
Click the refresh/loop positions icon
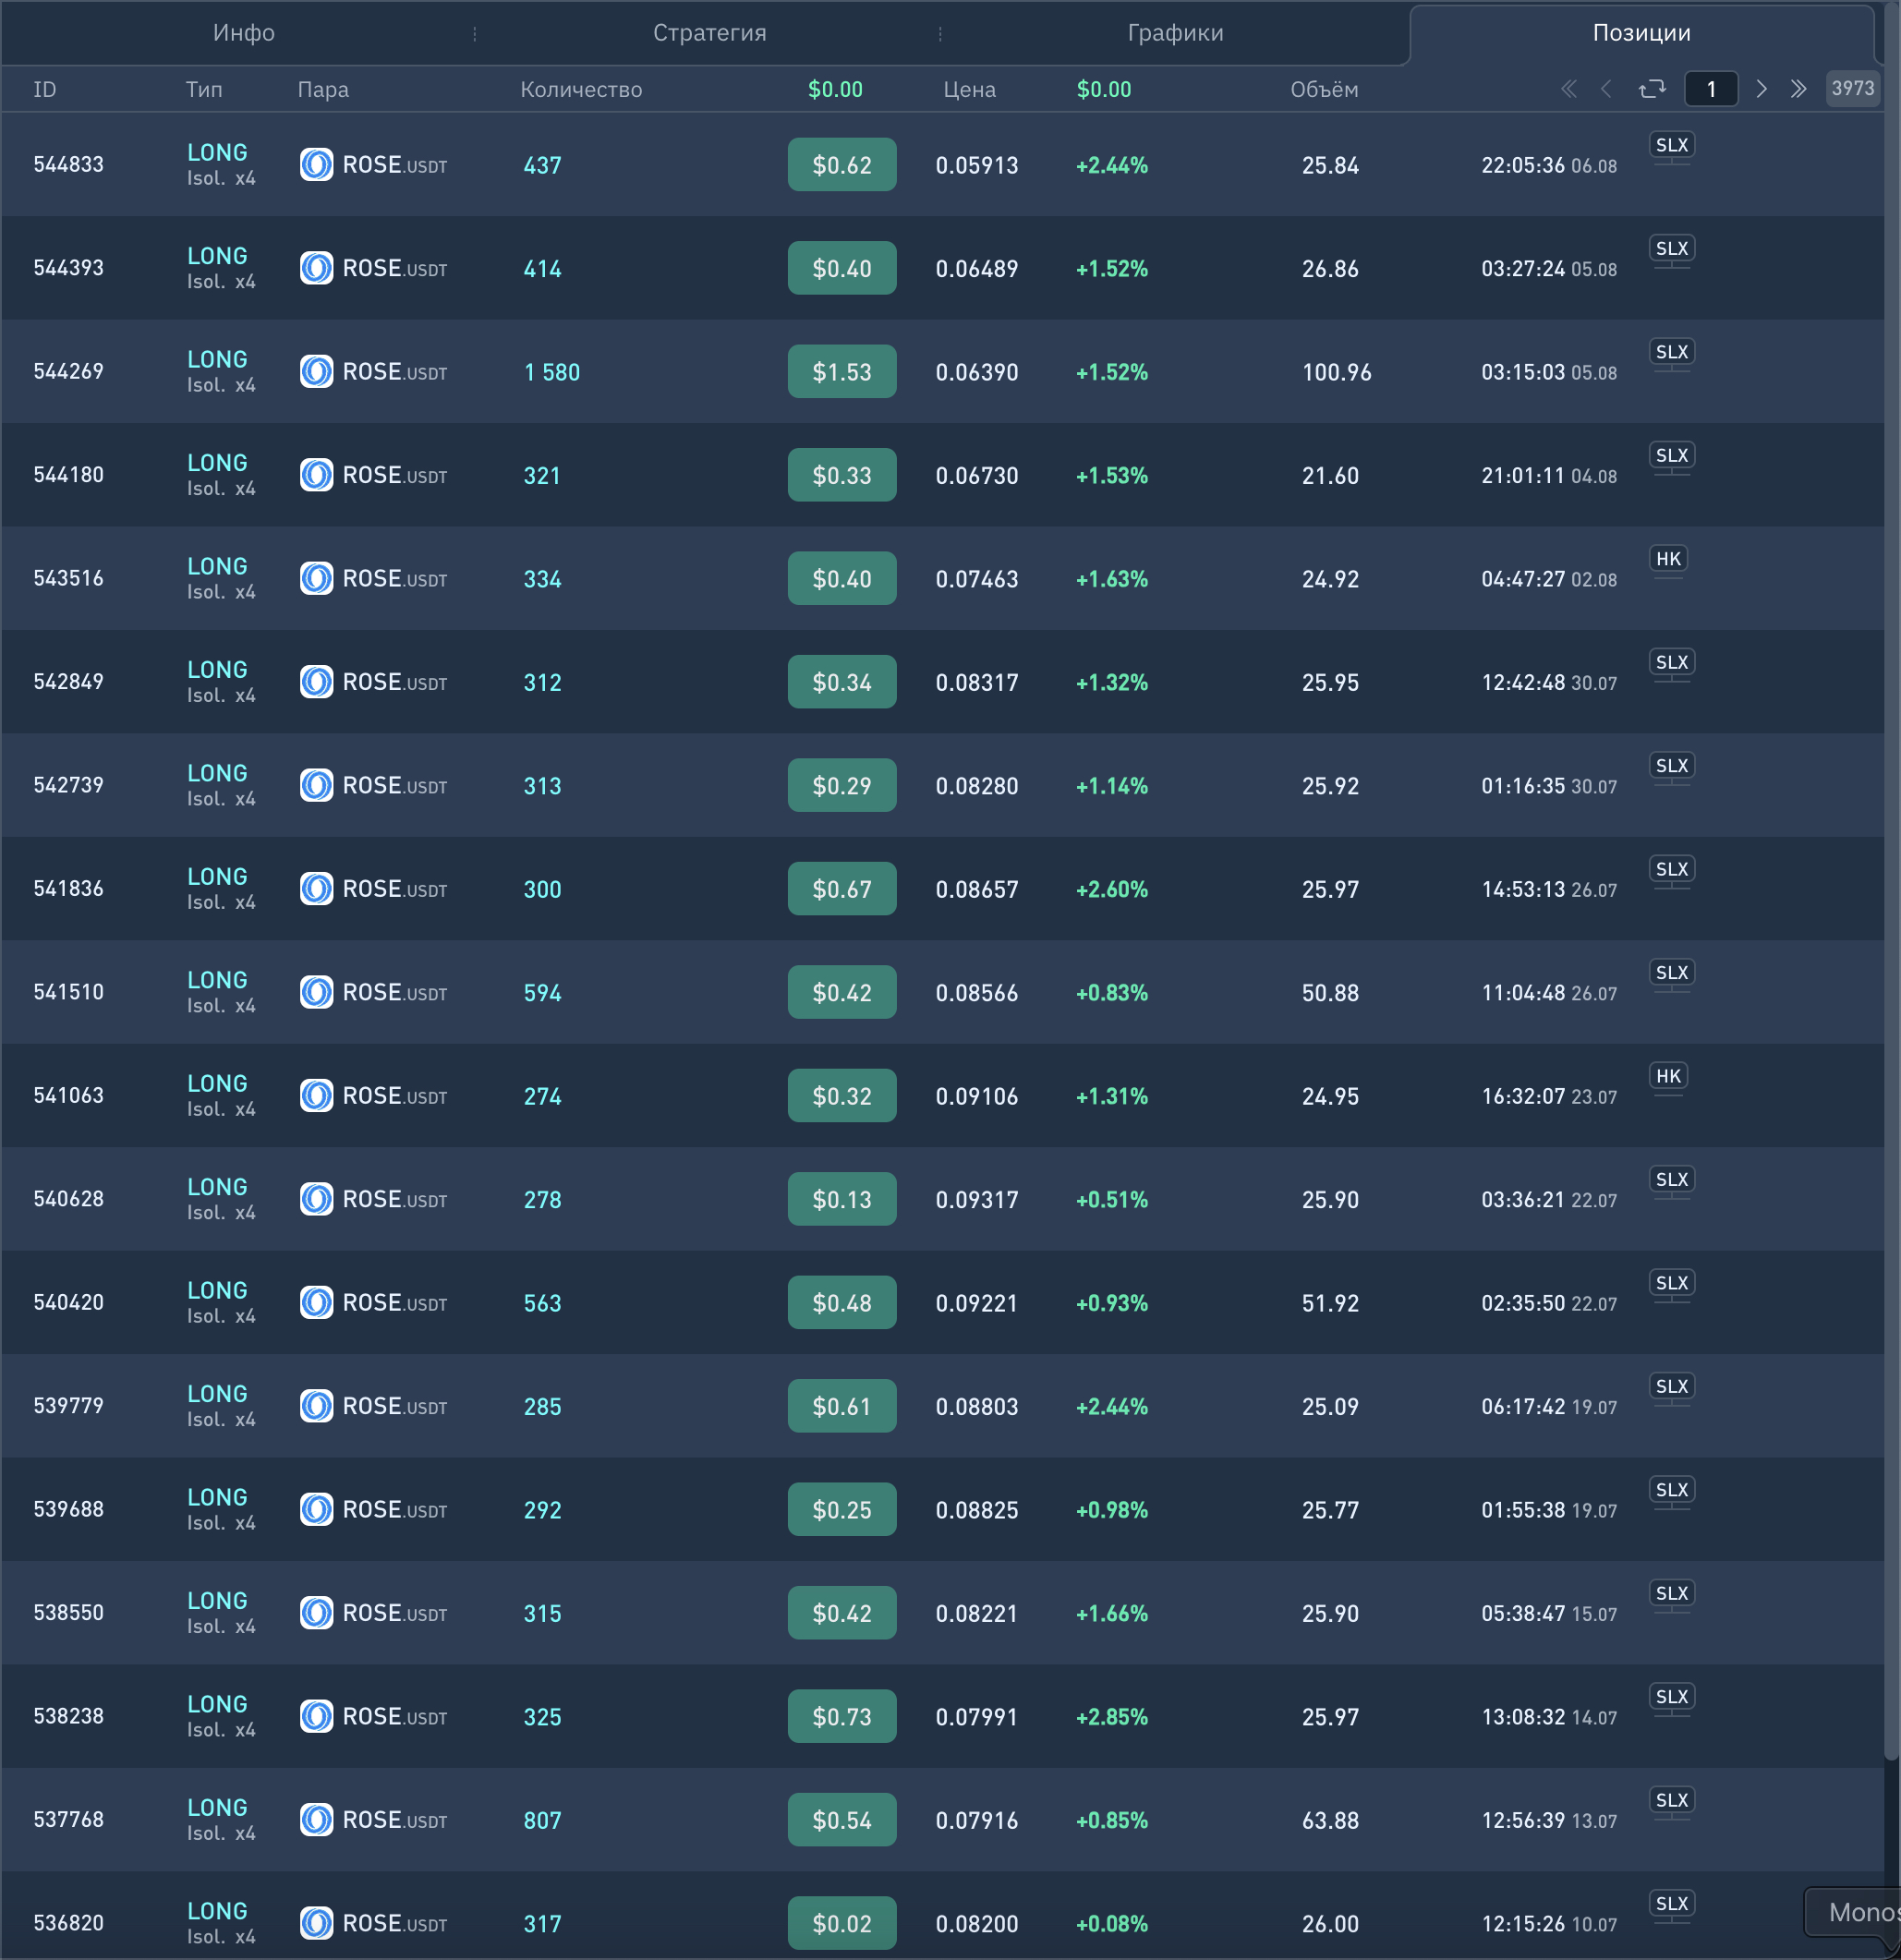(1652, 89)
